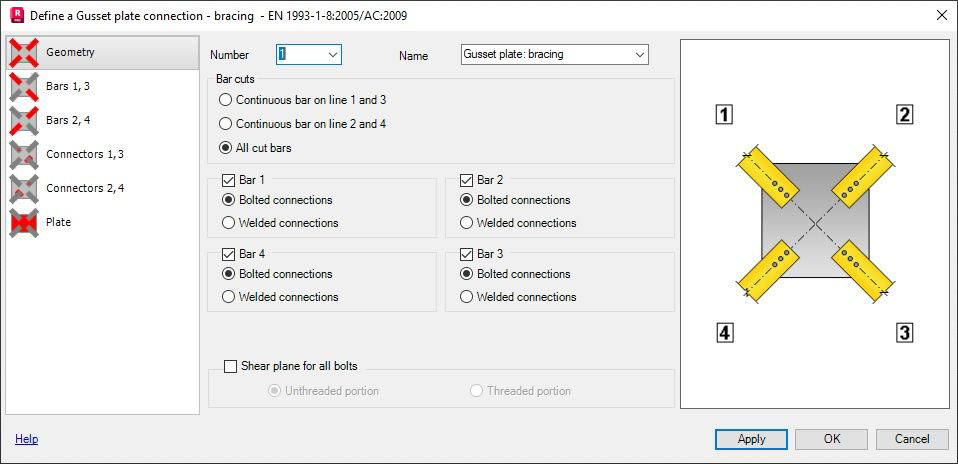
Task: Confirm with the OK button
Action: 832,439
